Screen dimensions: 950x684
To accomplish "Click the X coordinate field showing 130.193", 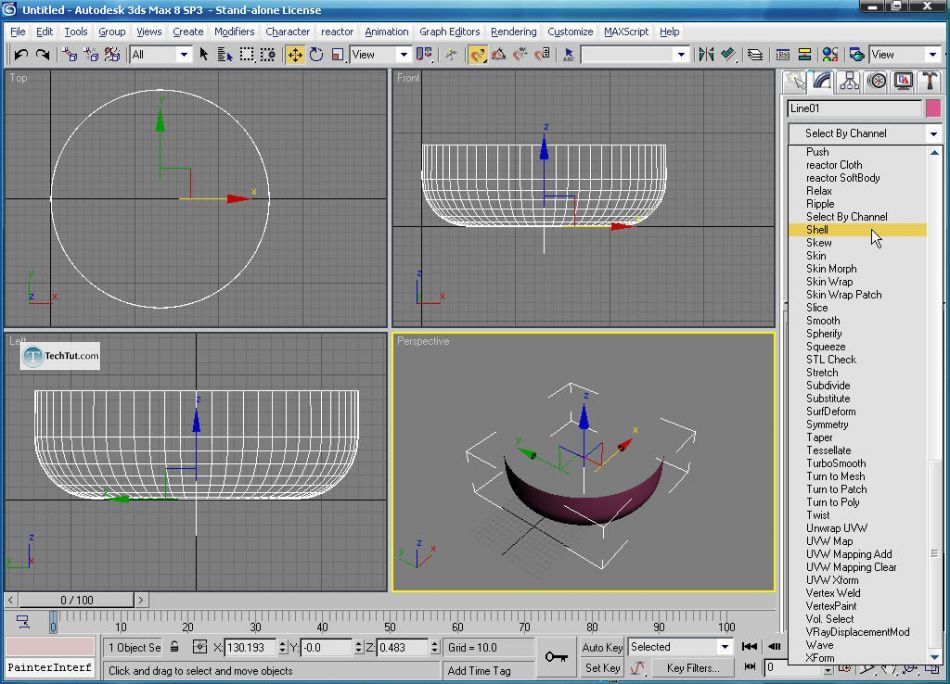I will pos(250,648).
